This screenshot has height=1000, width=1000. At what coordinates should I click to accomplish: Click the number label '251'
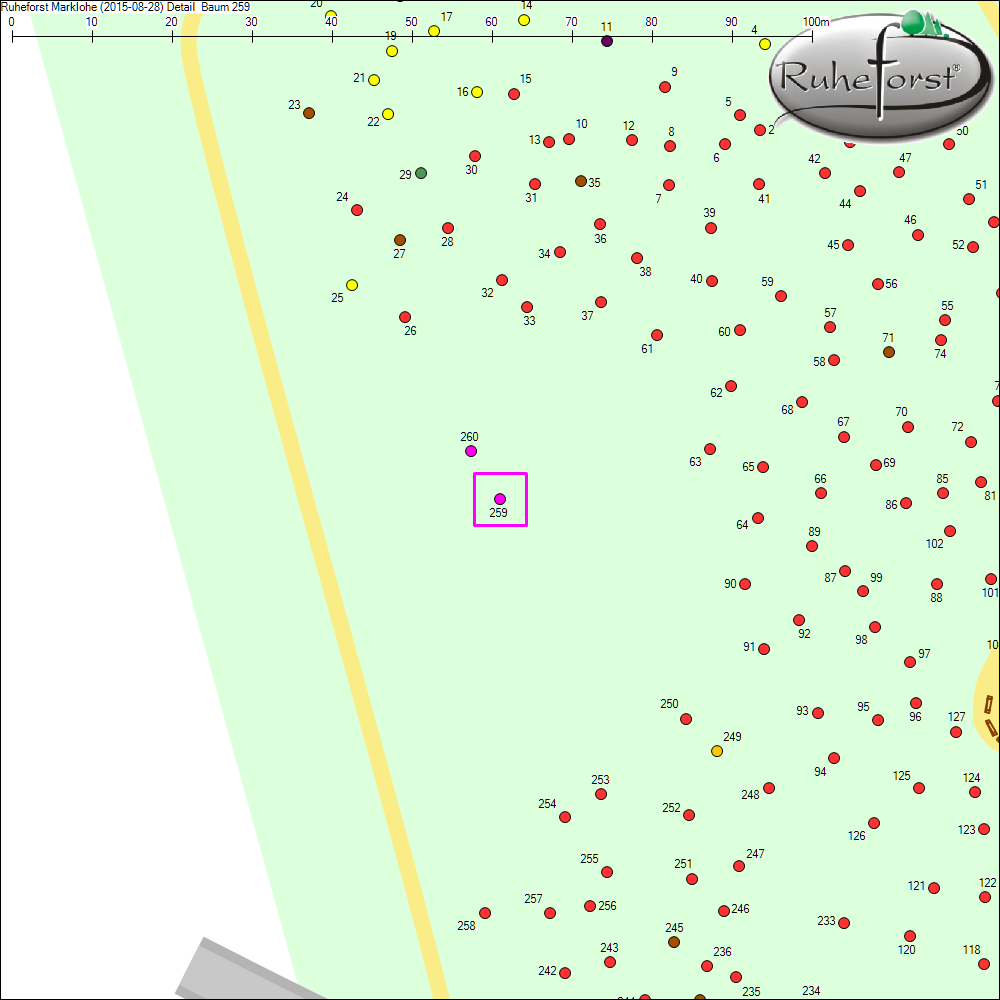click(683, 864)
